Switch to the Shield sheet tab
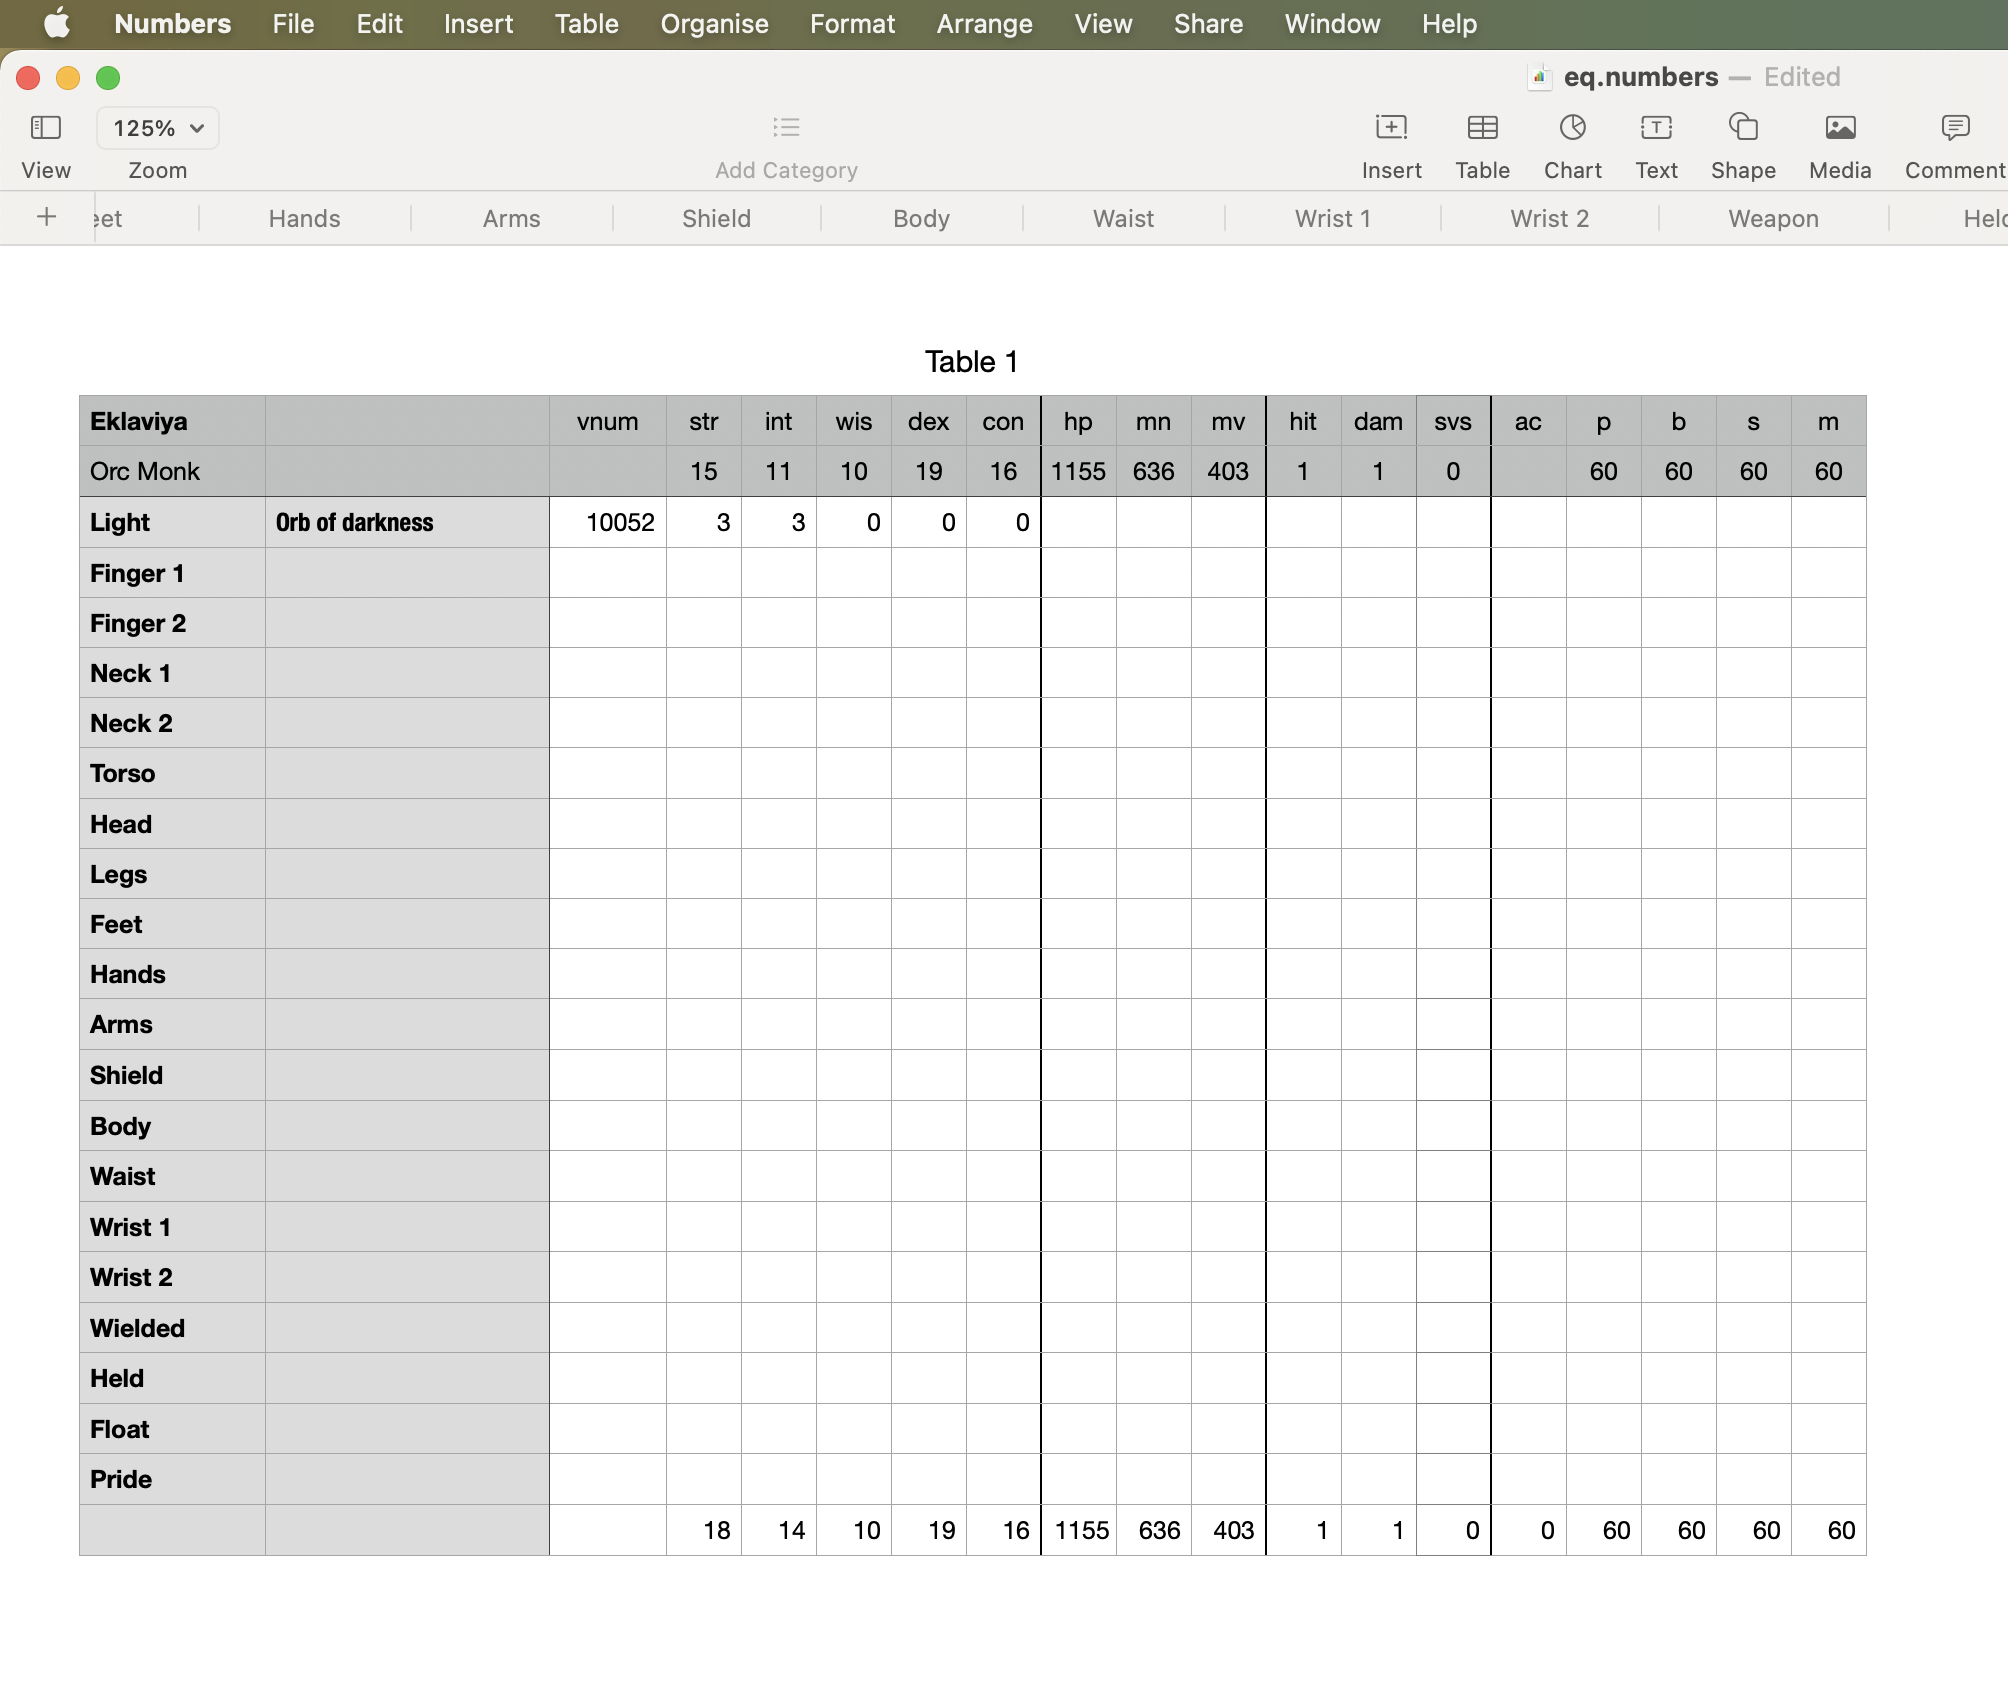The width and height of the screenshot is (2008, 1702). pos(716,219)
